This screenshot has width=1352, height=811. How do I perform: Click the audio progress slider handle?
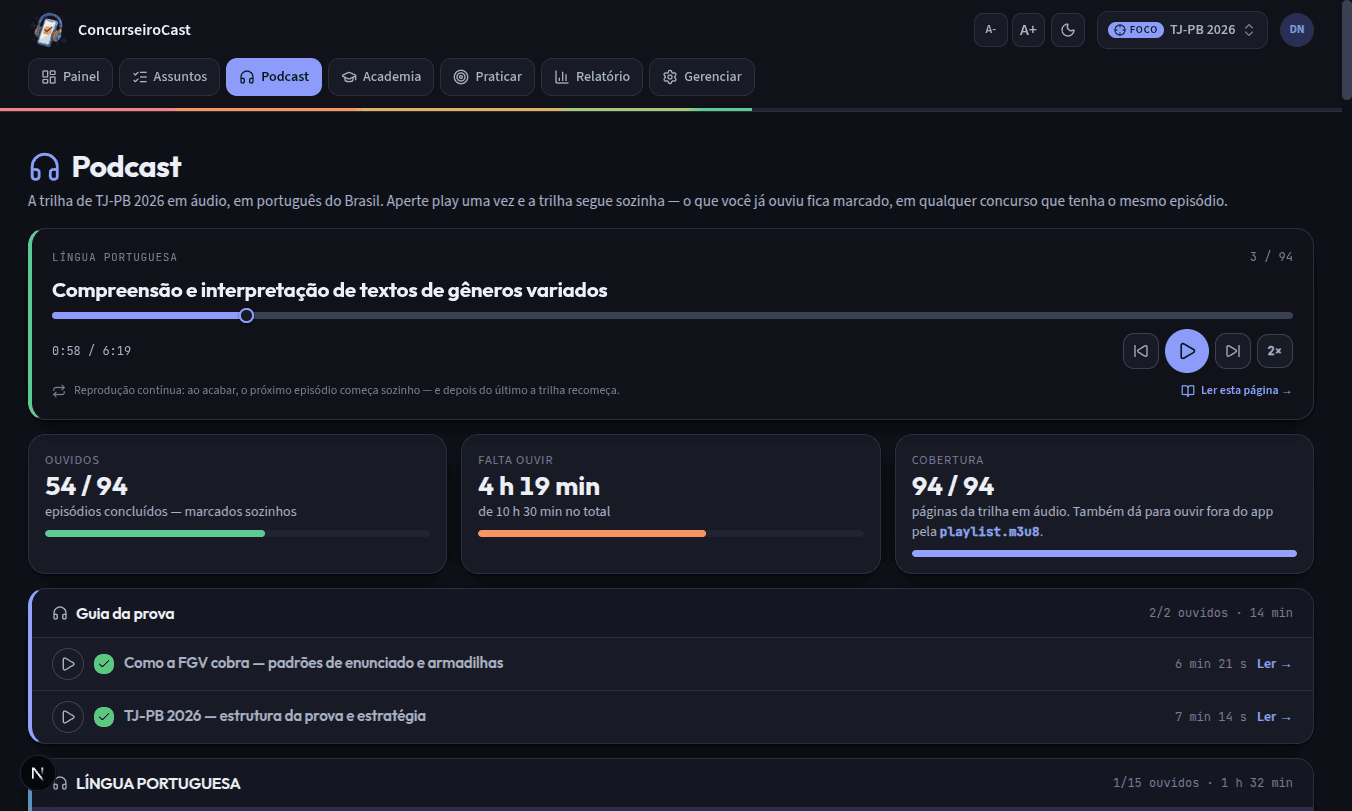[x=247, y=316]
